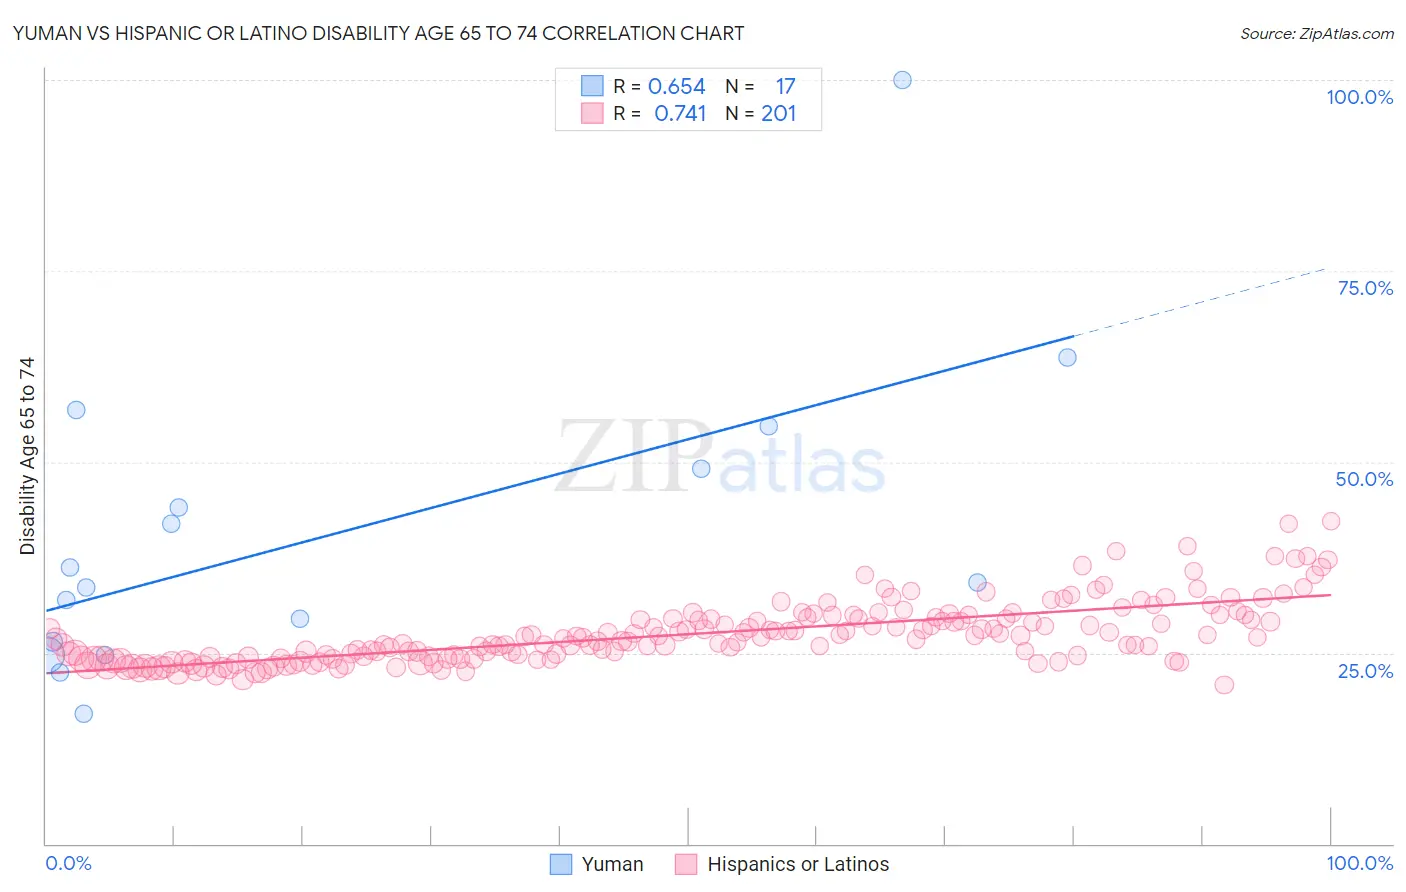Open the ZipAtlas.com source link
This screenshot has height=892, width=1406.
point(1317,33)
